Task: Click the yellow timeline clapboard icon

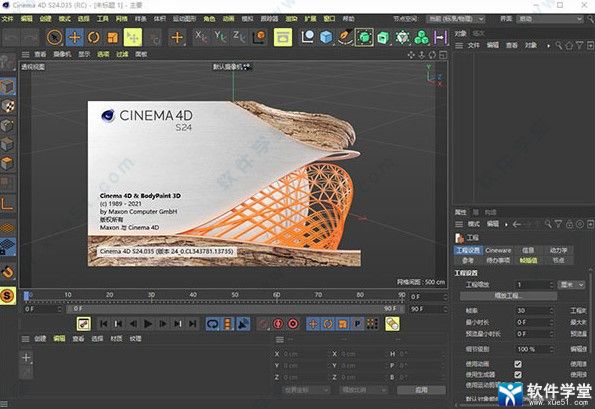Action: 83,324
